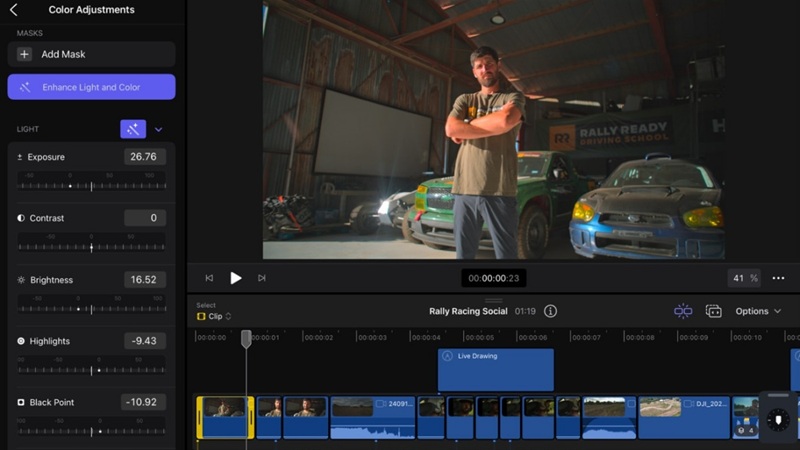This screenshot has width=800, height=450.
Task: Open project info for Rally Racing Social
Action: [550, 311]
